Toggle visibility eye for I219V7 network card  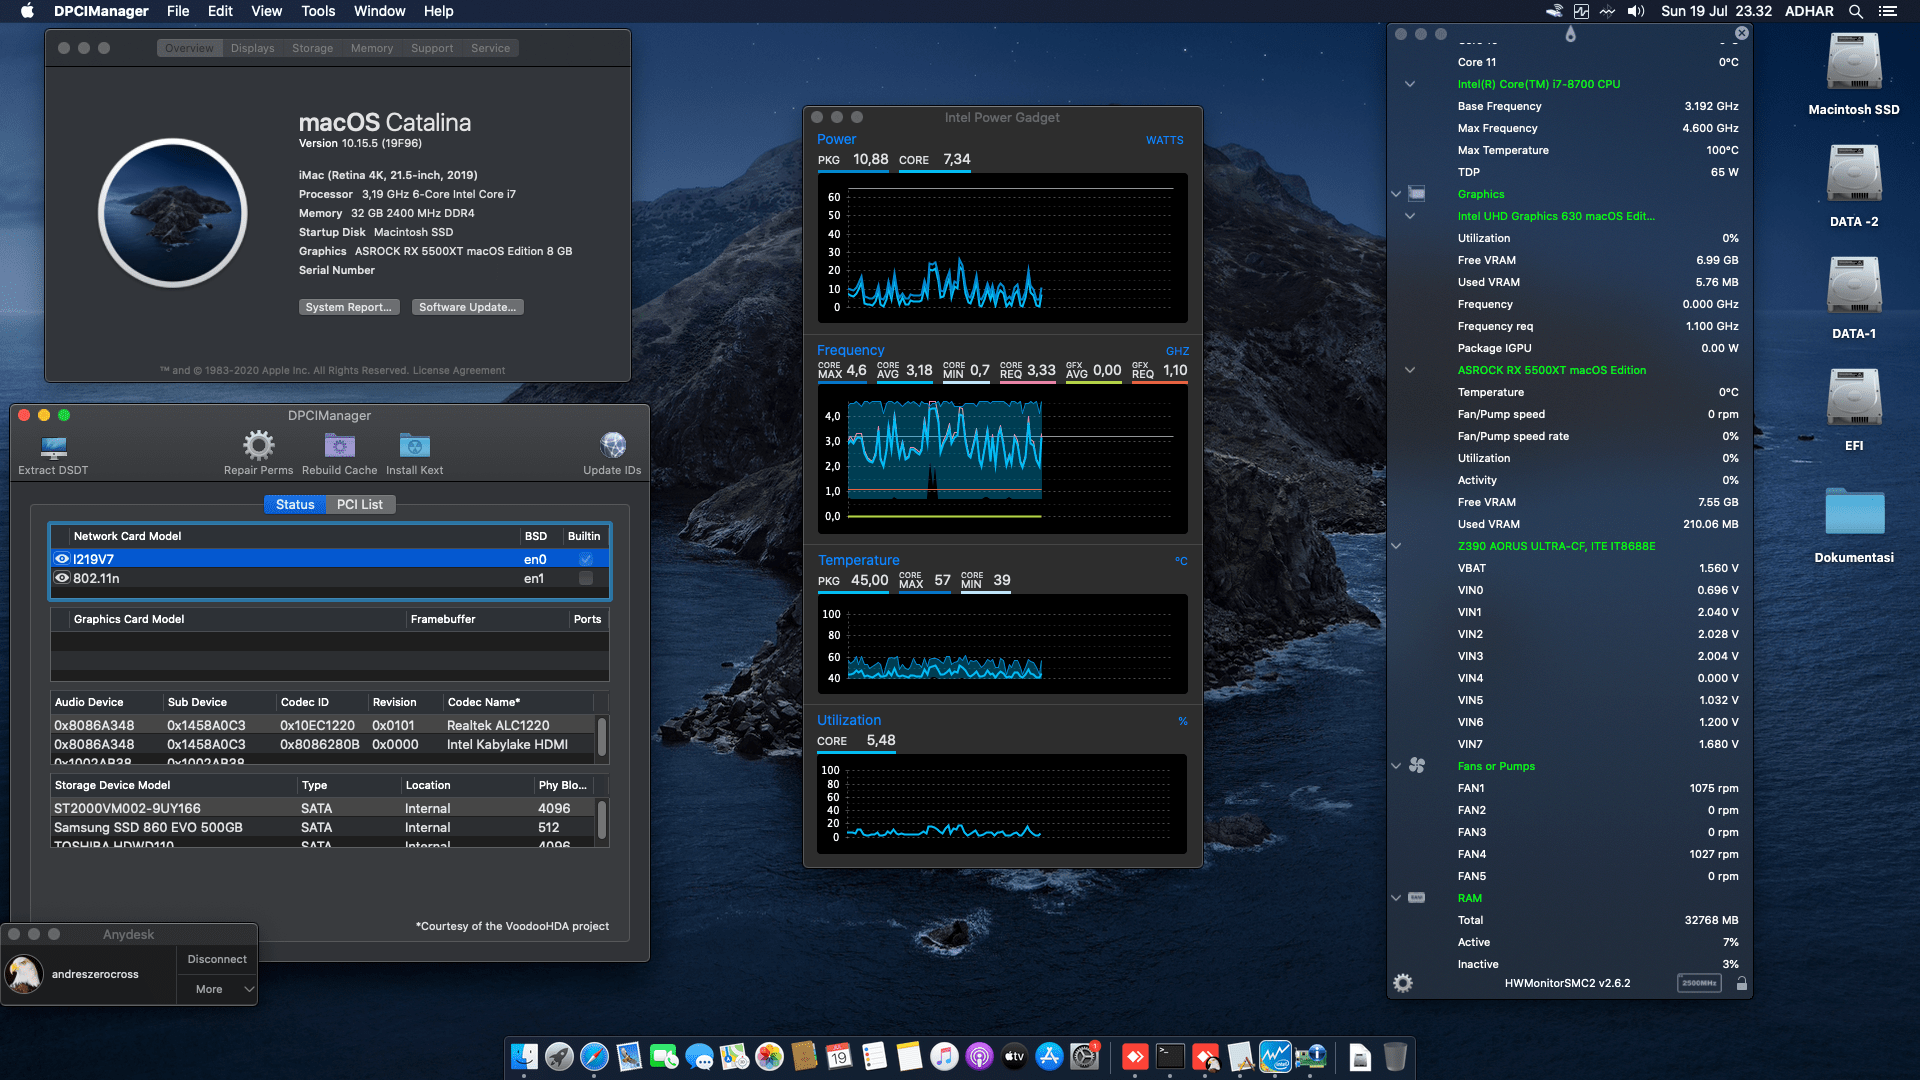point(61,559)
